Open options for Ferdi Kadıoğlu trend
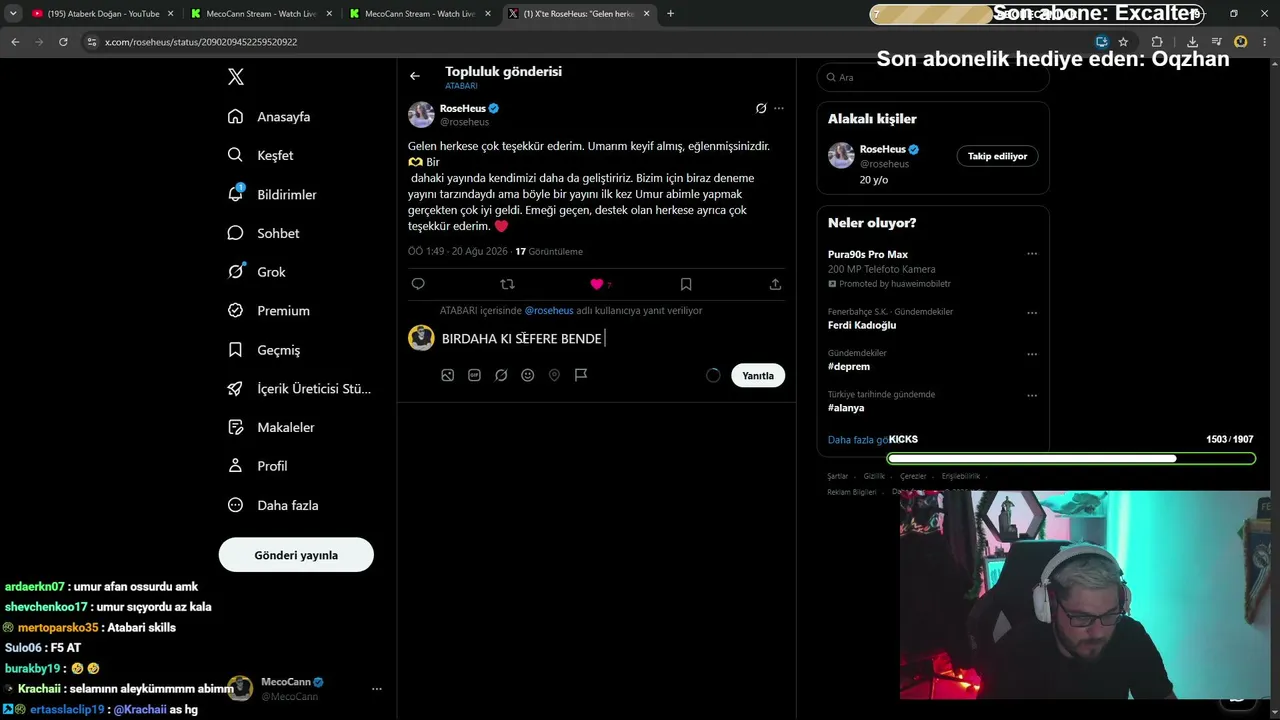Image resolution: width=1280 pixels, height=720 pixels. 1032,313
